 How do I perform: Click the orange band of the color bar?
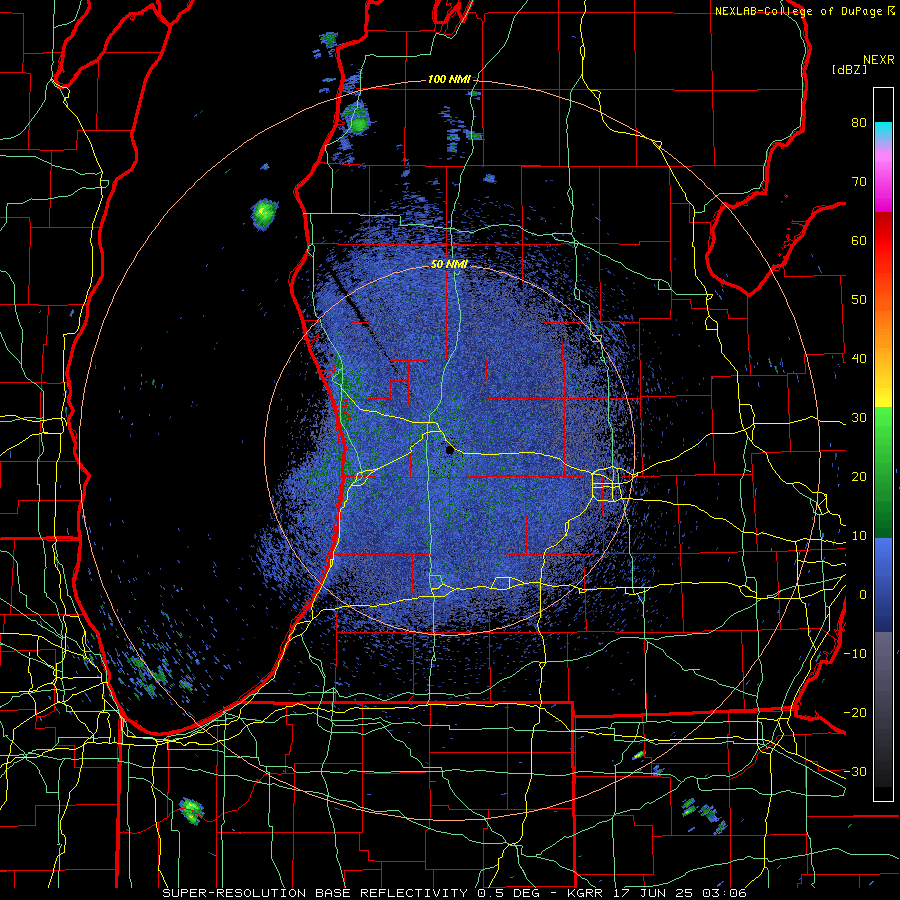(x=883, y=327)
